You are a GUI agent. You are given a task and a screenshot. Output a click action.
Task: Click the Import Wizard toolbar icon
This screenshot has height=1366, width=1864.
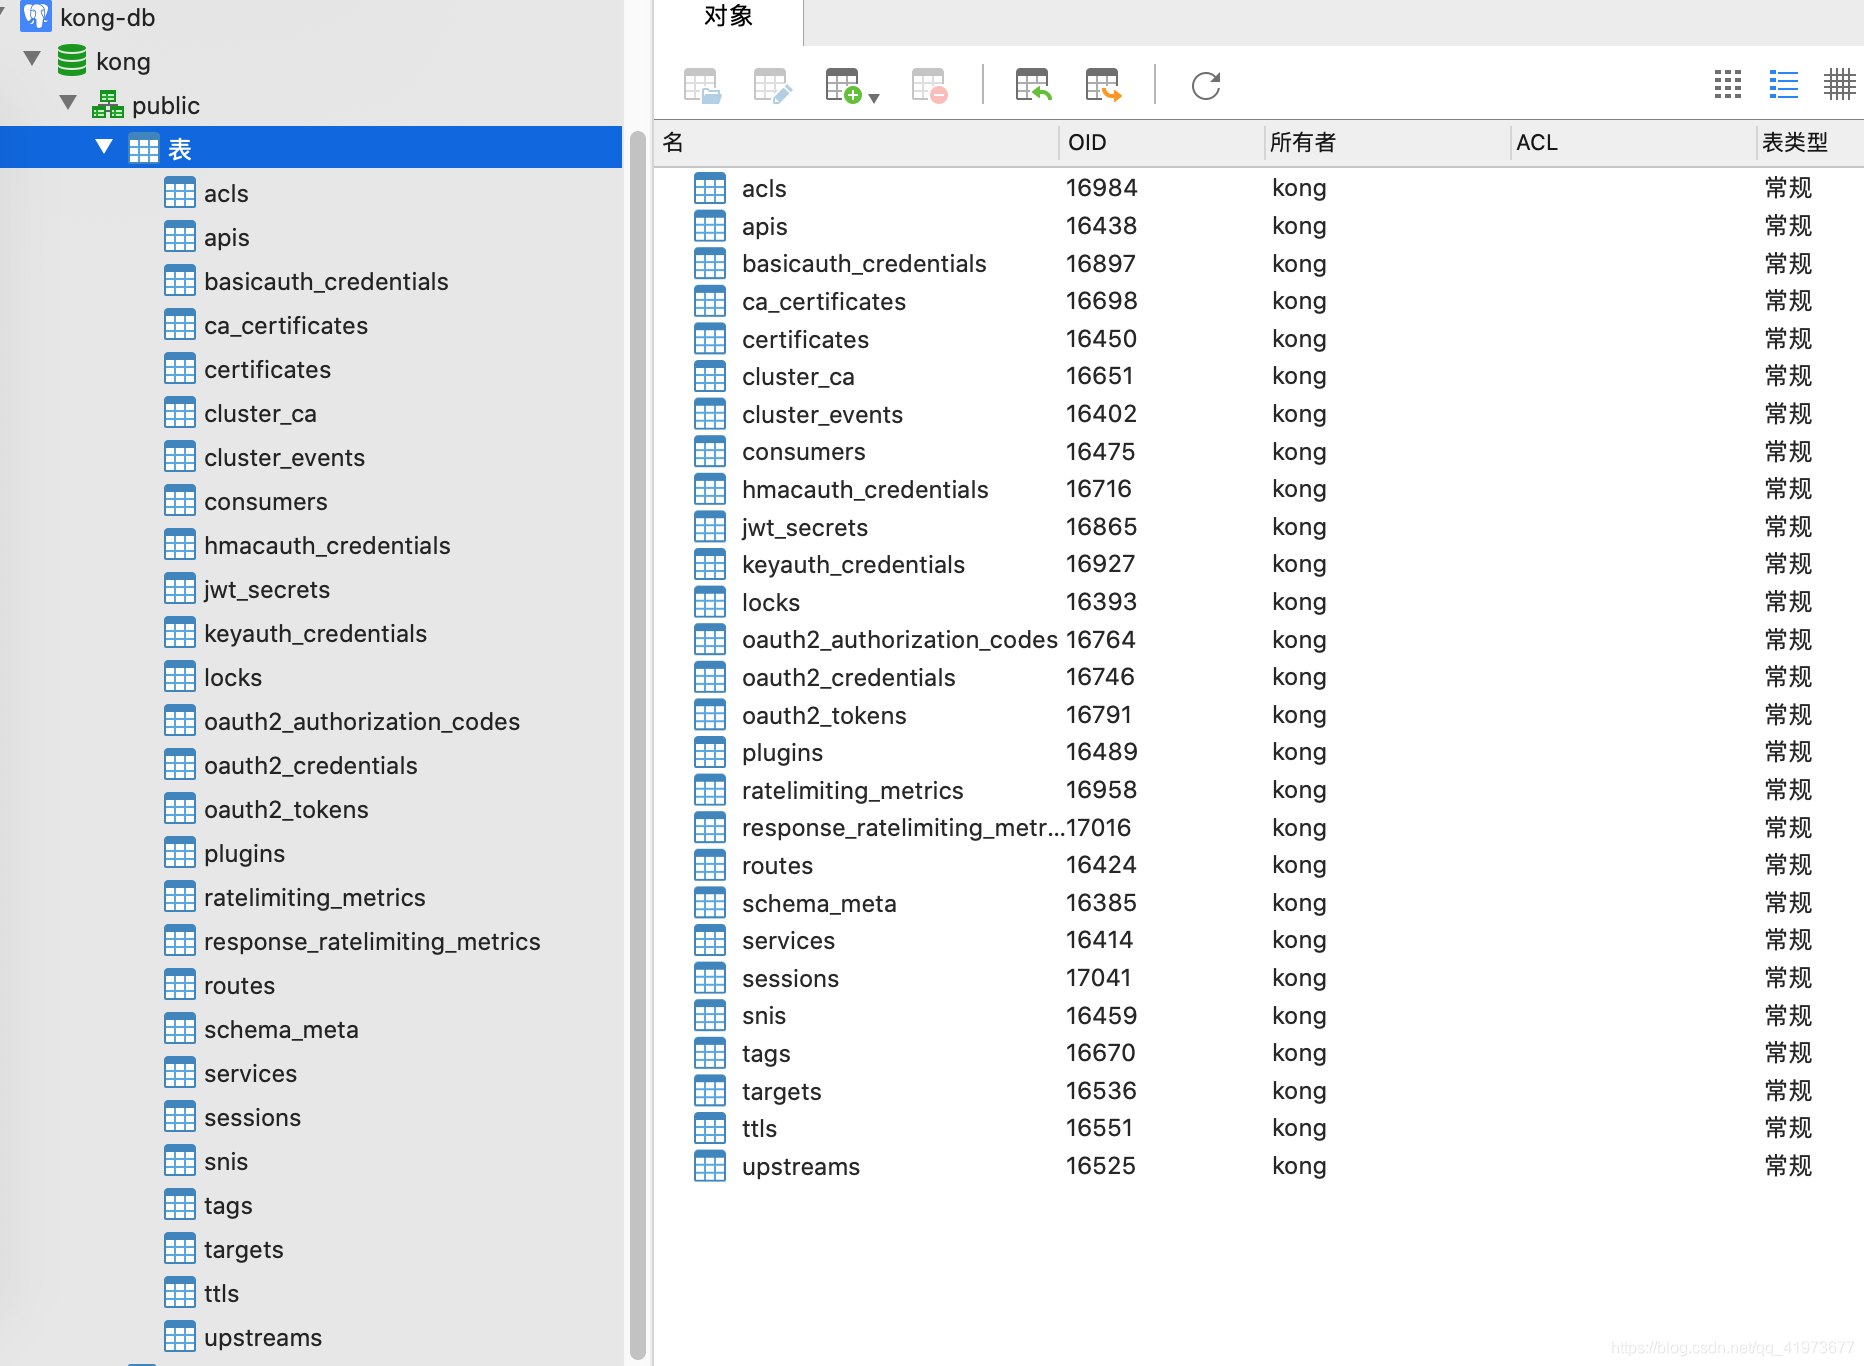pyautogui.click(x=1033, y=86)
